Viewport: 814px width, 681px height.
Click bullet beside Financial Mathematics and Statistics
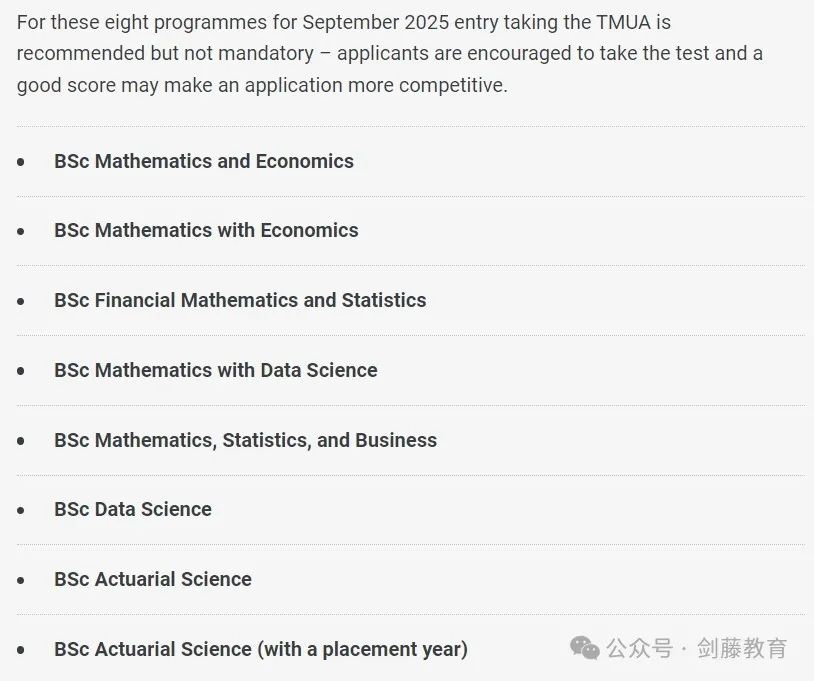21,301
